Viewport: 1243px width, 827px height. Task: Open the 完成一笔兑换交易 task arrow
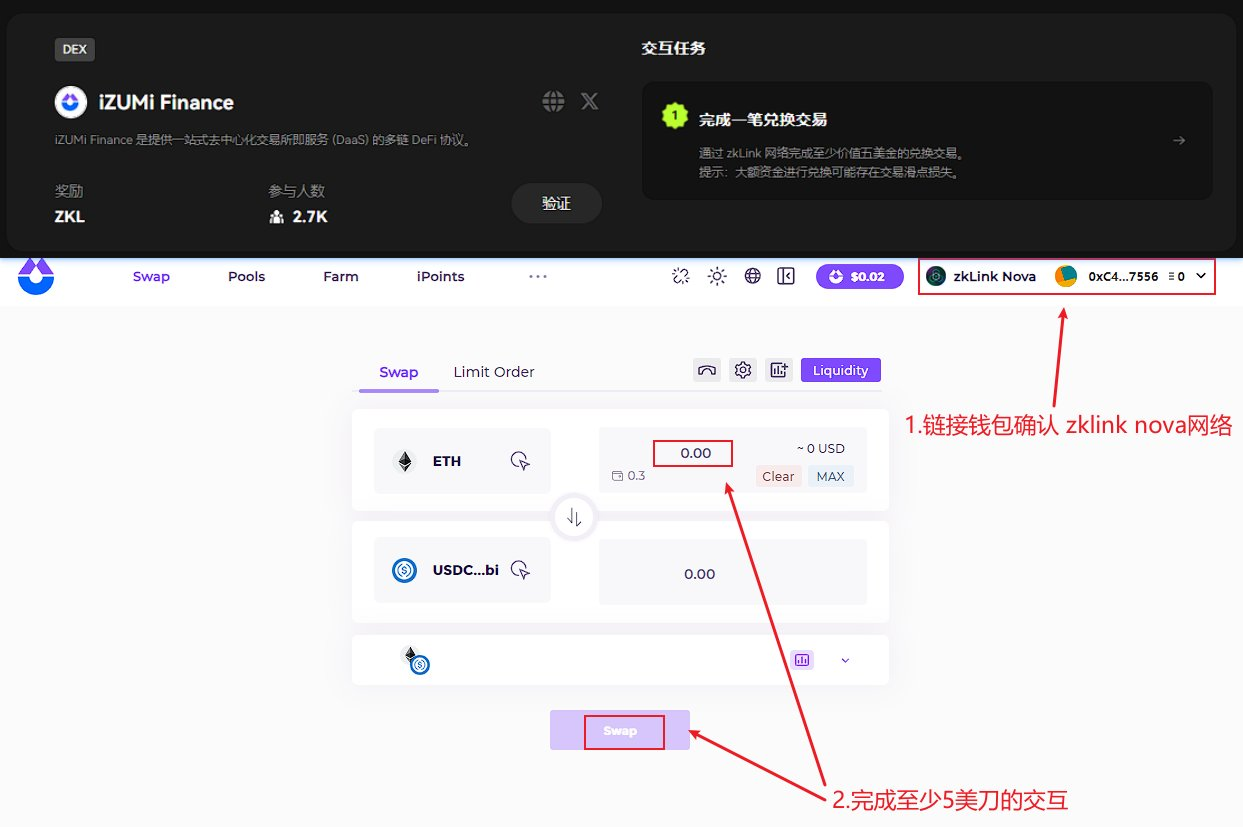pos(1179,140)
